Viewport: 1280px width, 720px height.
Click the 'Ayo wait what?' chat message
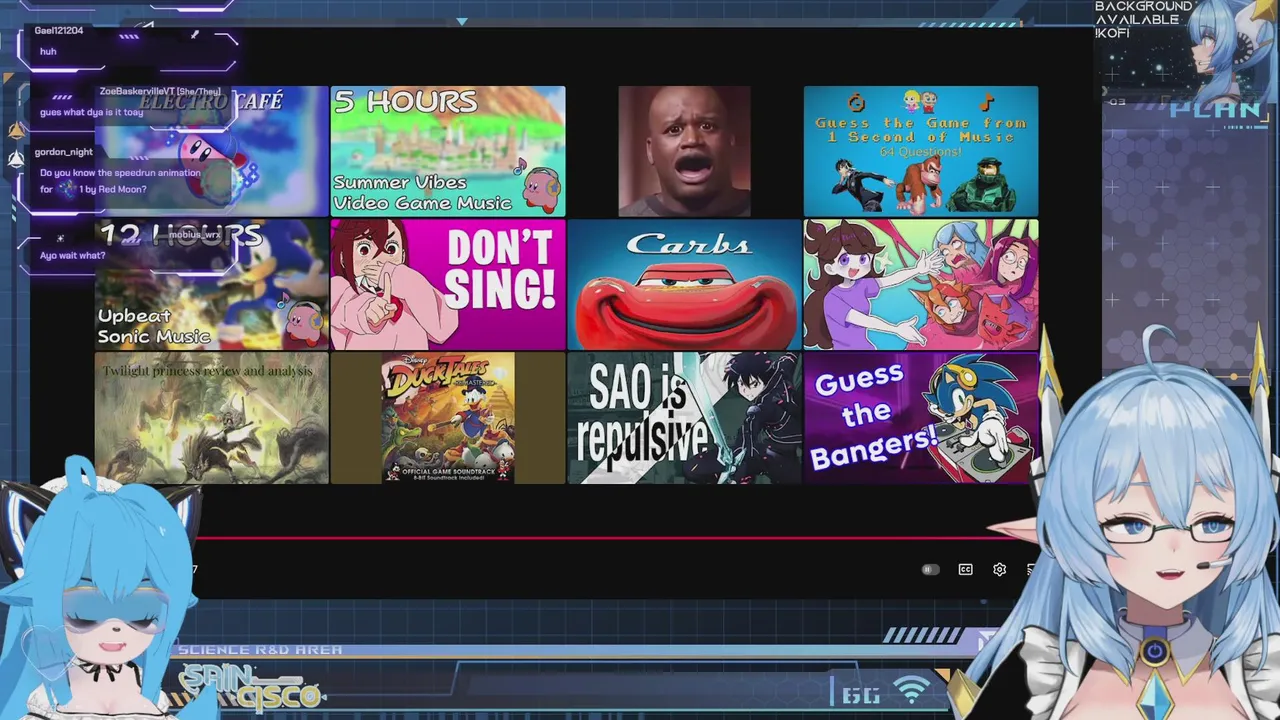[72, 255]
